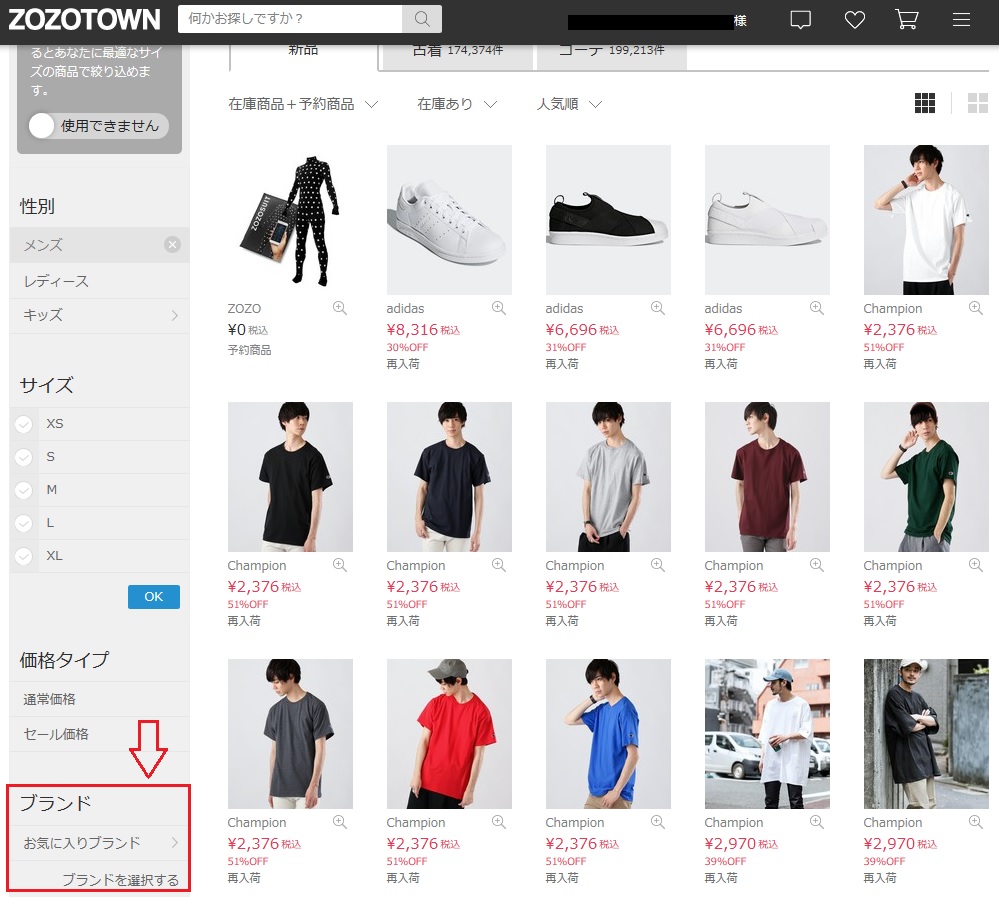Open the shopping cart icon
This screenshot has width=999, height=897.
click(907, 19)
